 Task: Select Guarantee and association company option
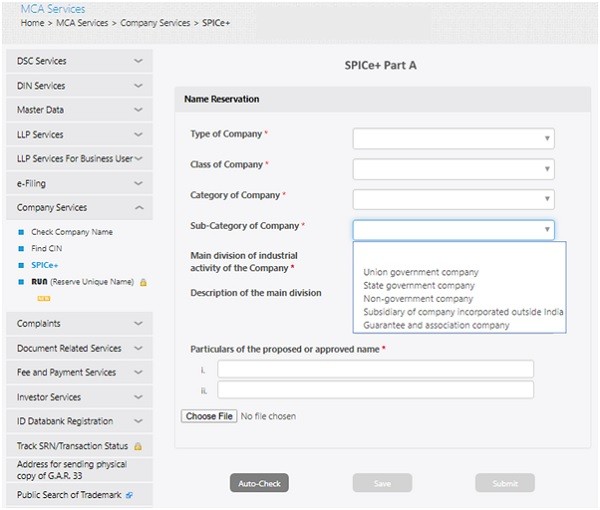coord(436,325)
